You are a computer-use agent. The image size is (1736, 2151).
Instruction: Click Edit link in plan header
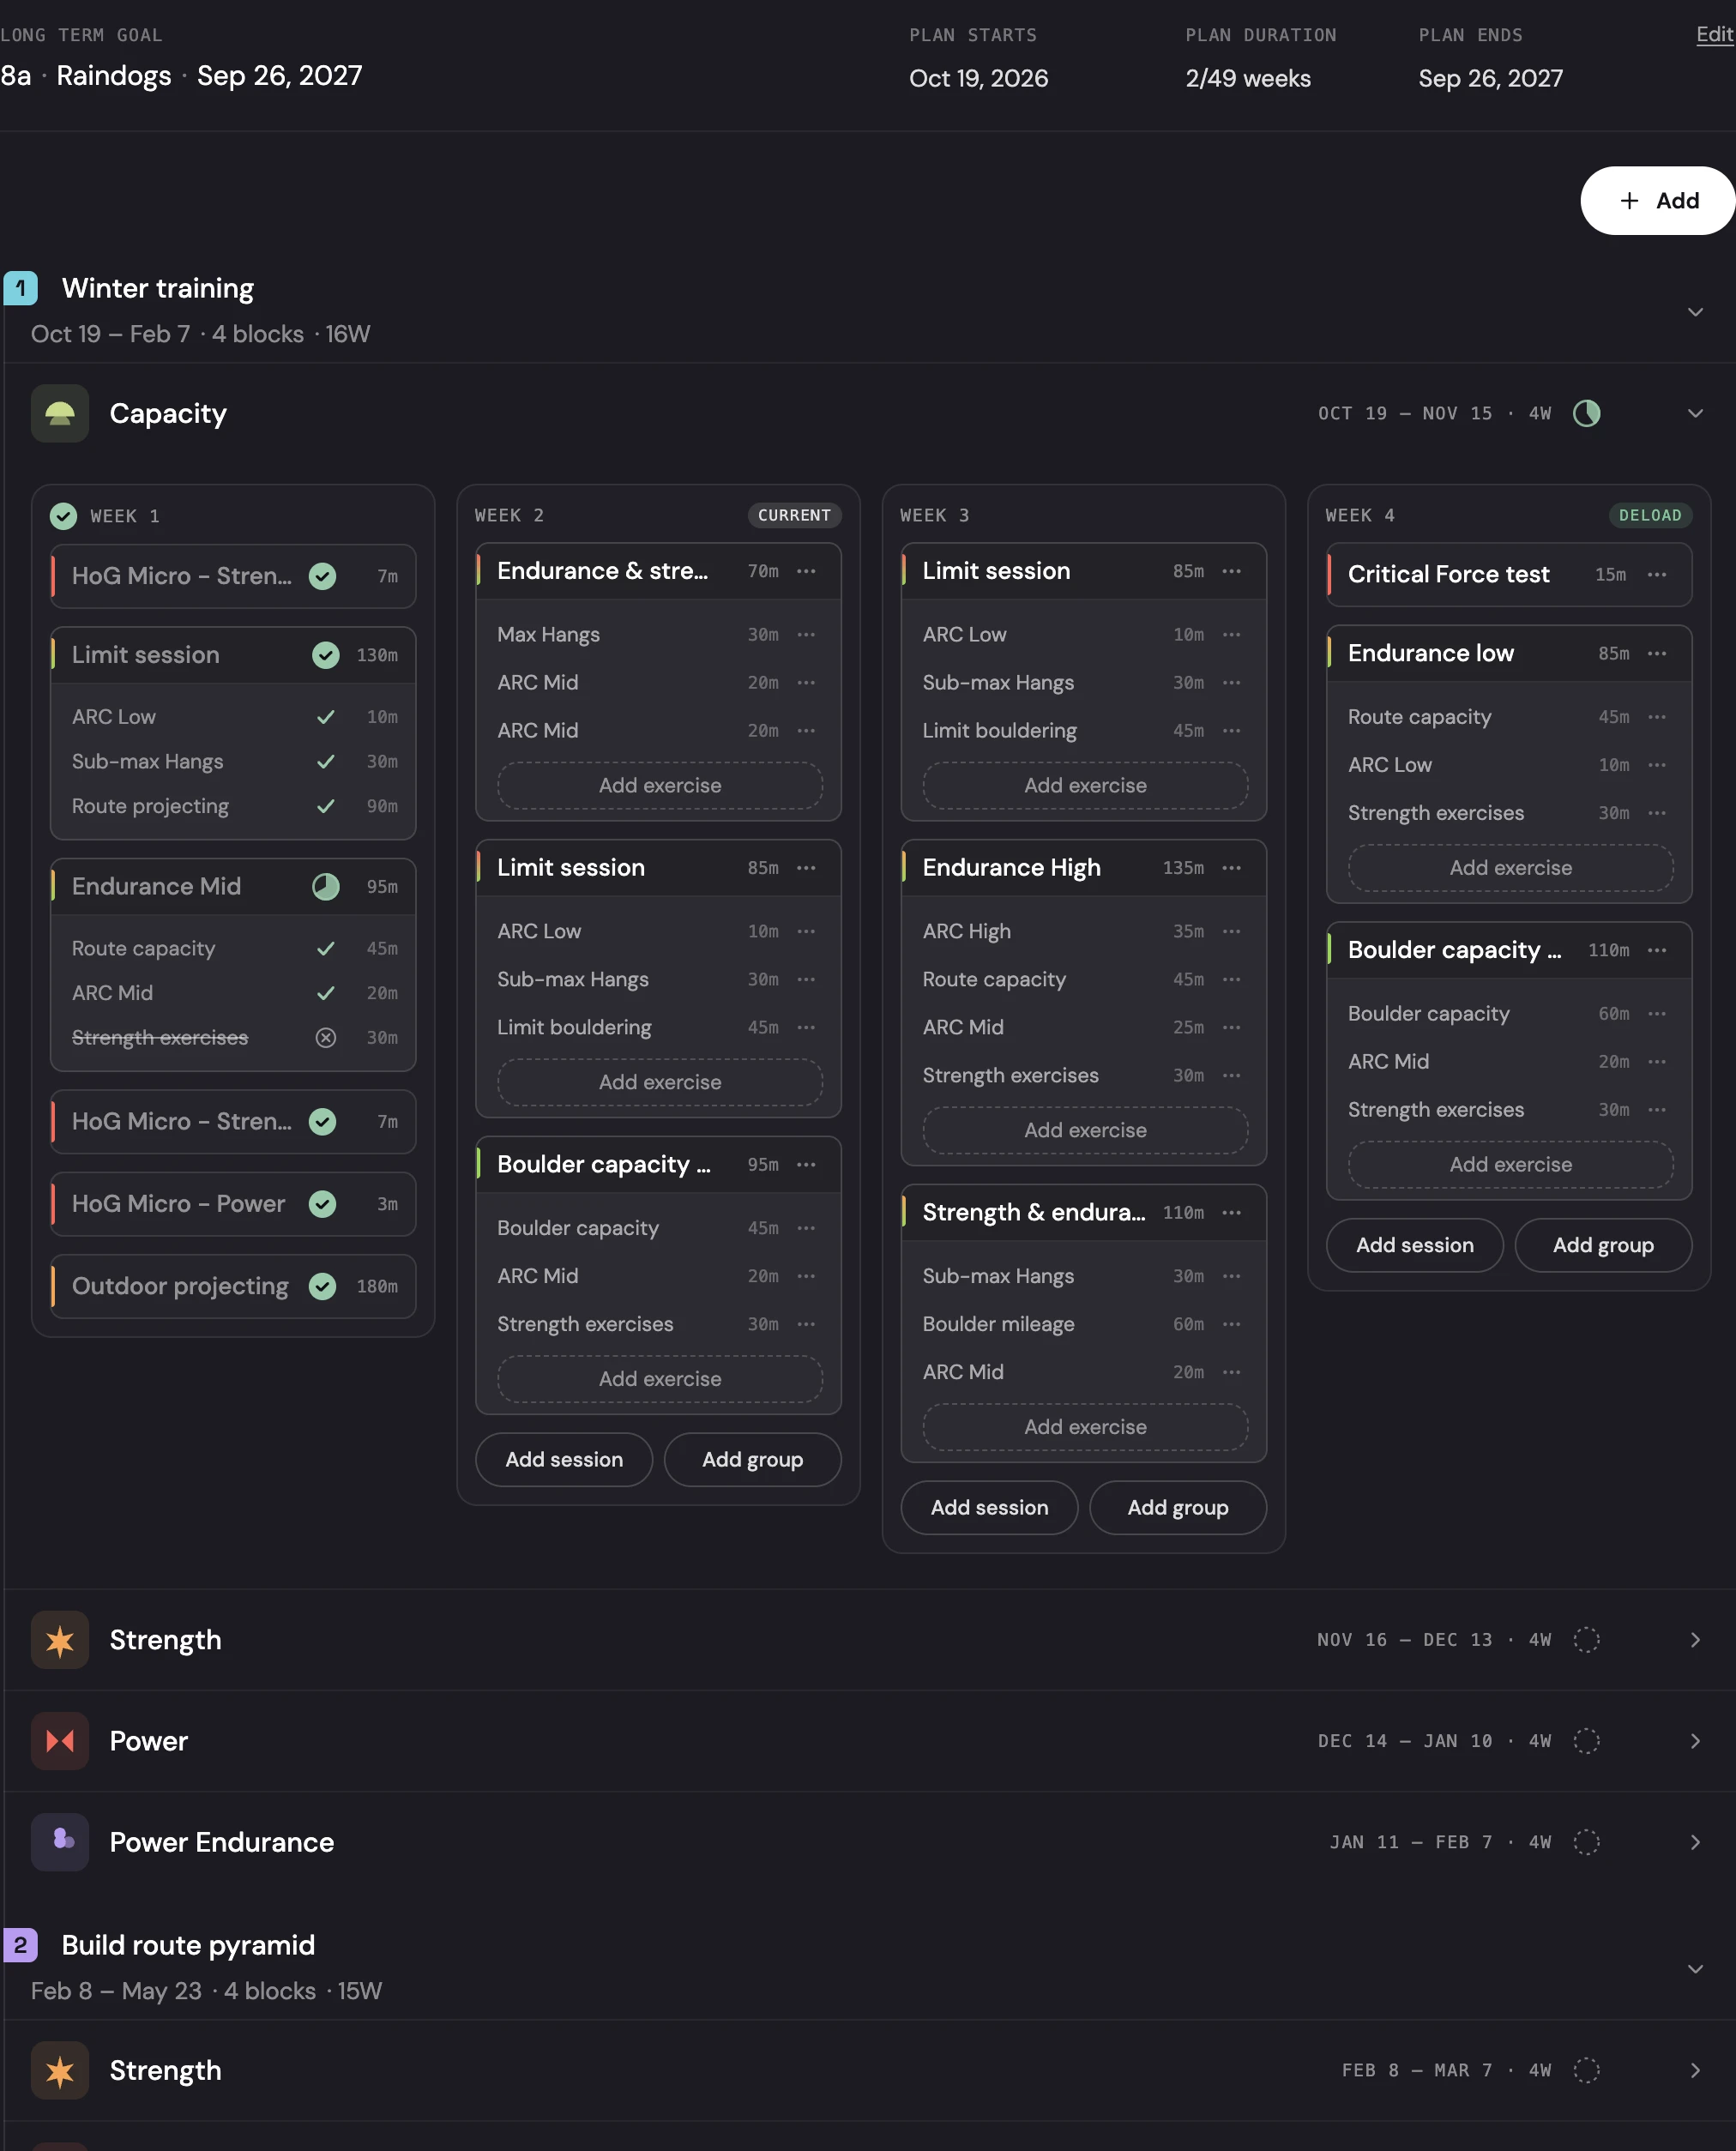point(1715,34)
